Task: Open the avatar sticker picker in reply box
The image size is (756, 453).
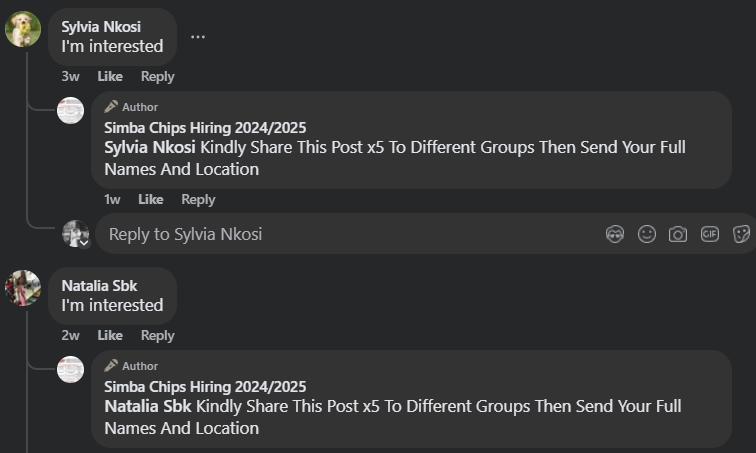Action: click(615, 234)
